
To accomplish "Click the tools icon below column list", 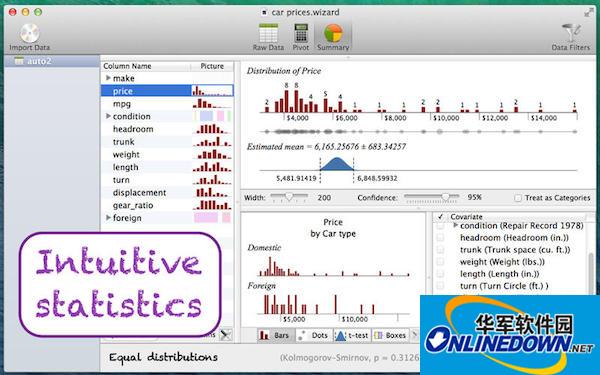I will [226, 335].
